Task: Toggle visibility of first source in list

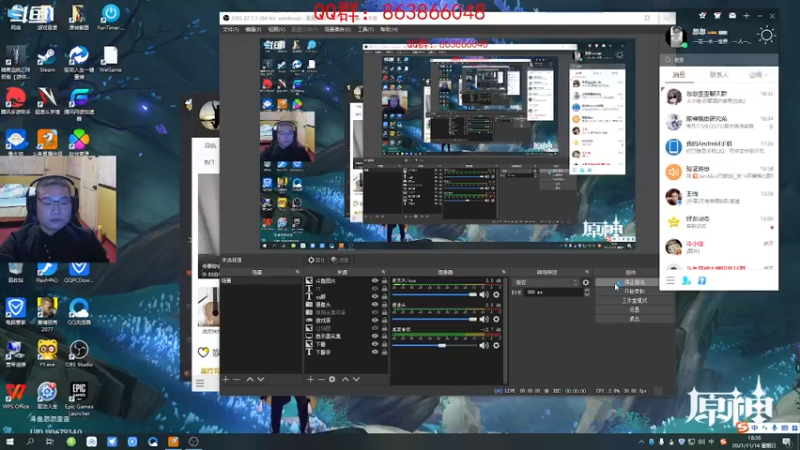Action: 375,281
